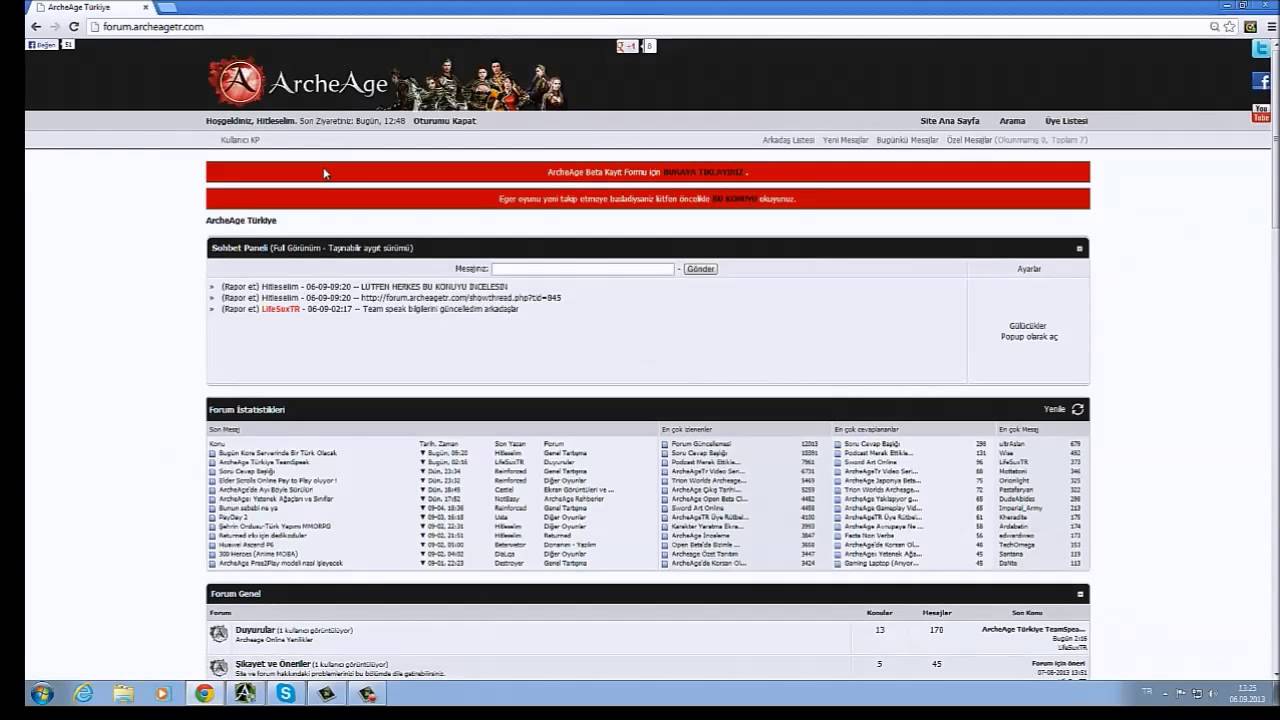Open the Facebook icon in the sidebar

point(1260,81)
